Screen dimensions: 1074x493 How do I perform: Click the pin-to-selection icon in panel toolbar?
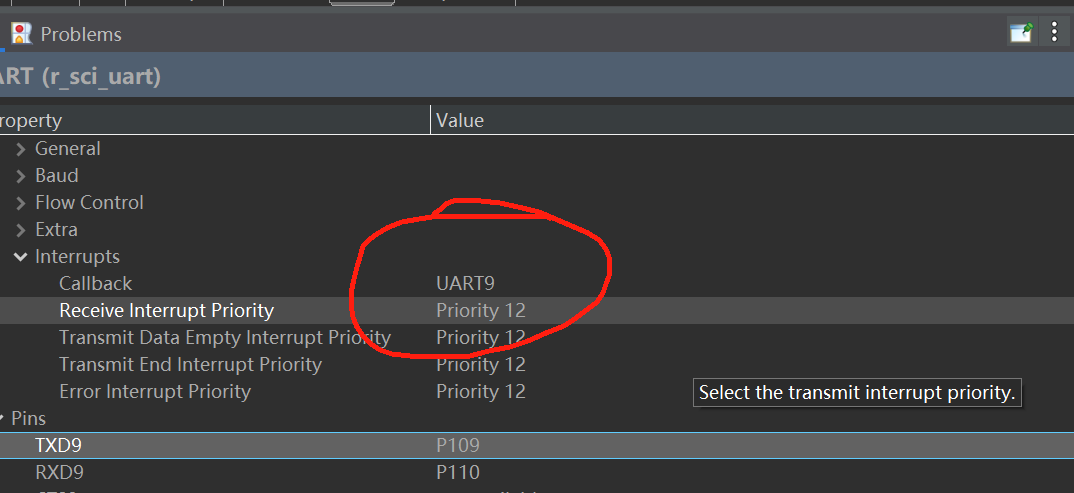(x=1021, y=32)
